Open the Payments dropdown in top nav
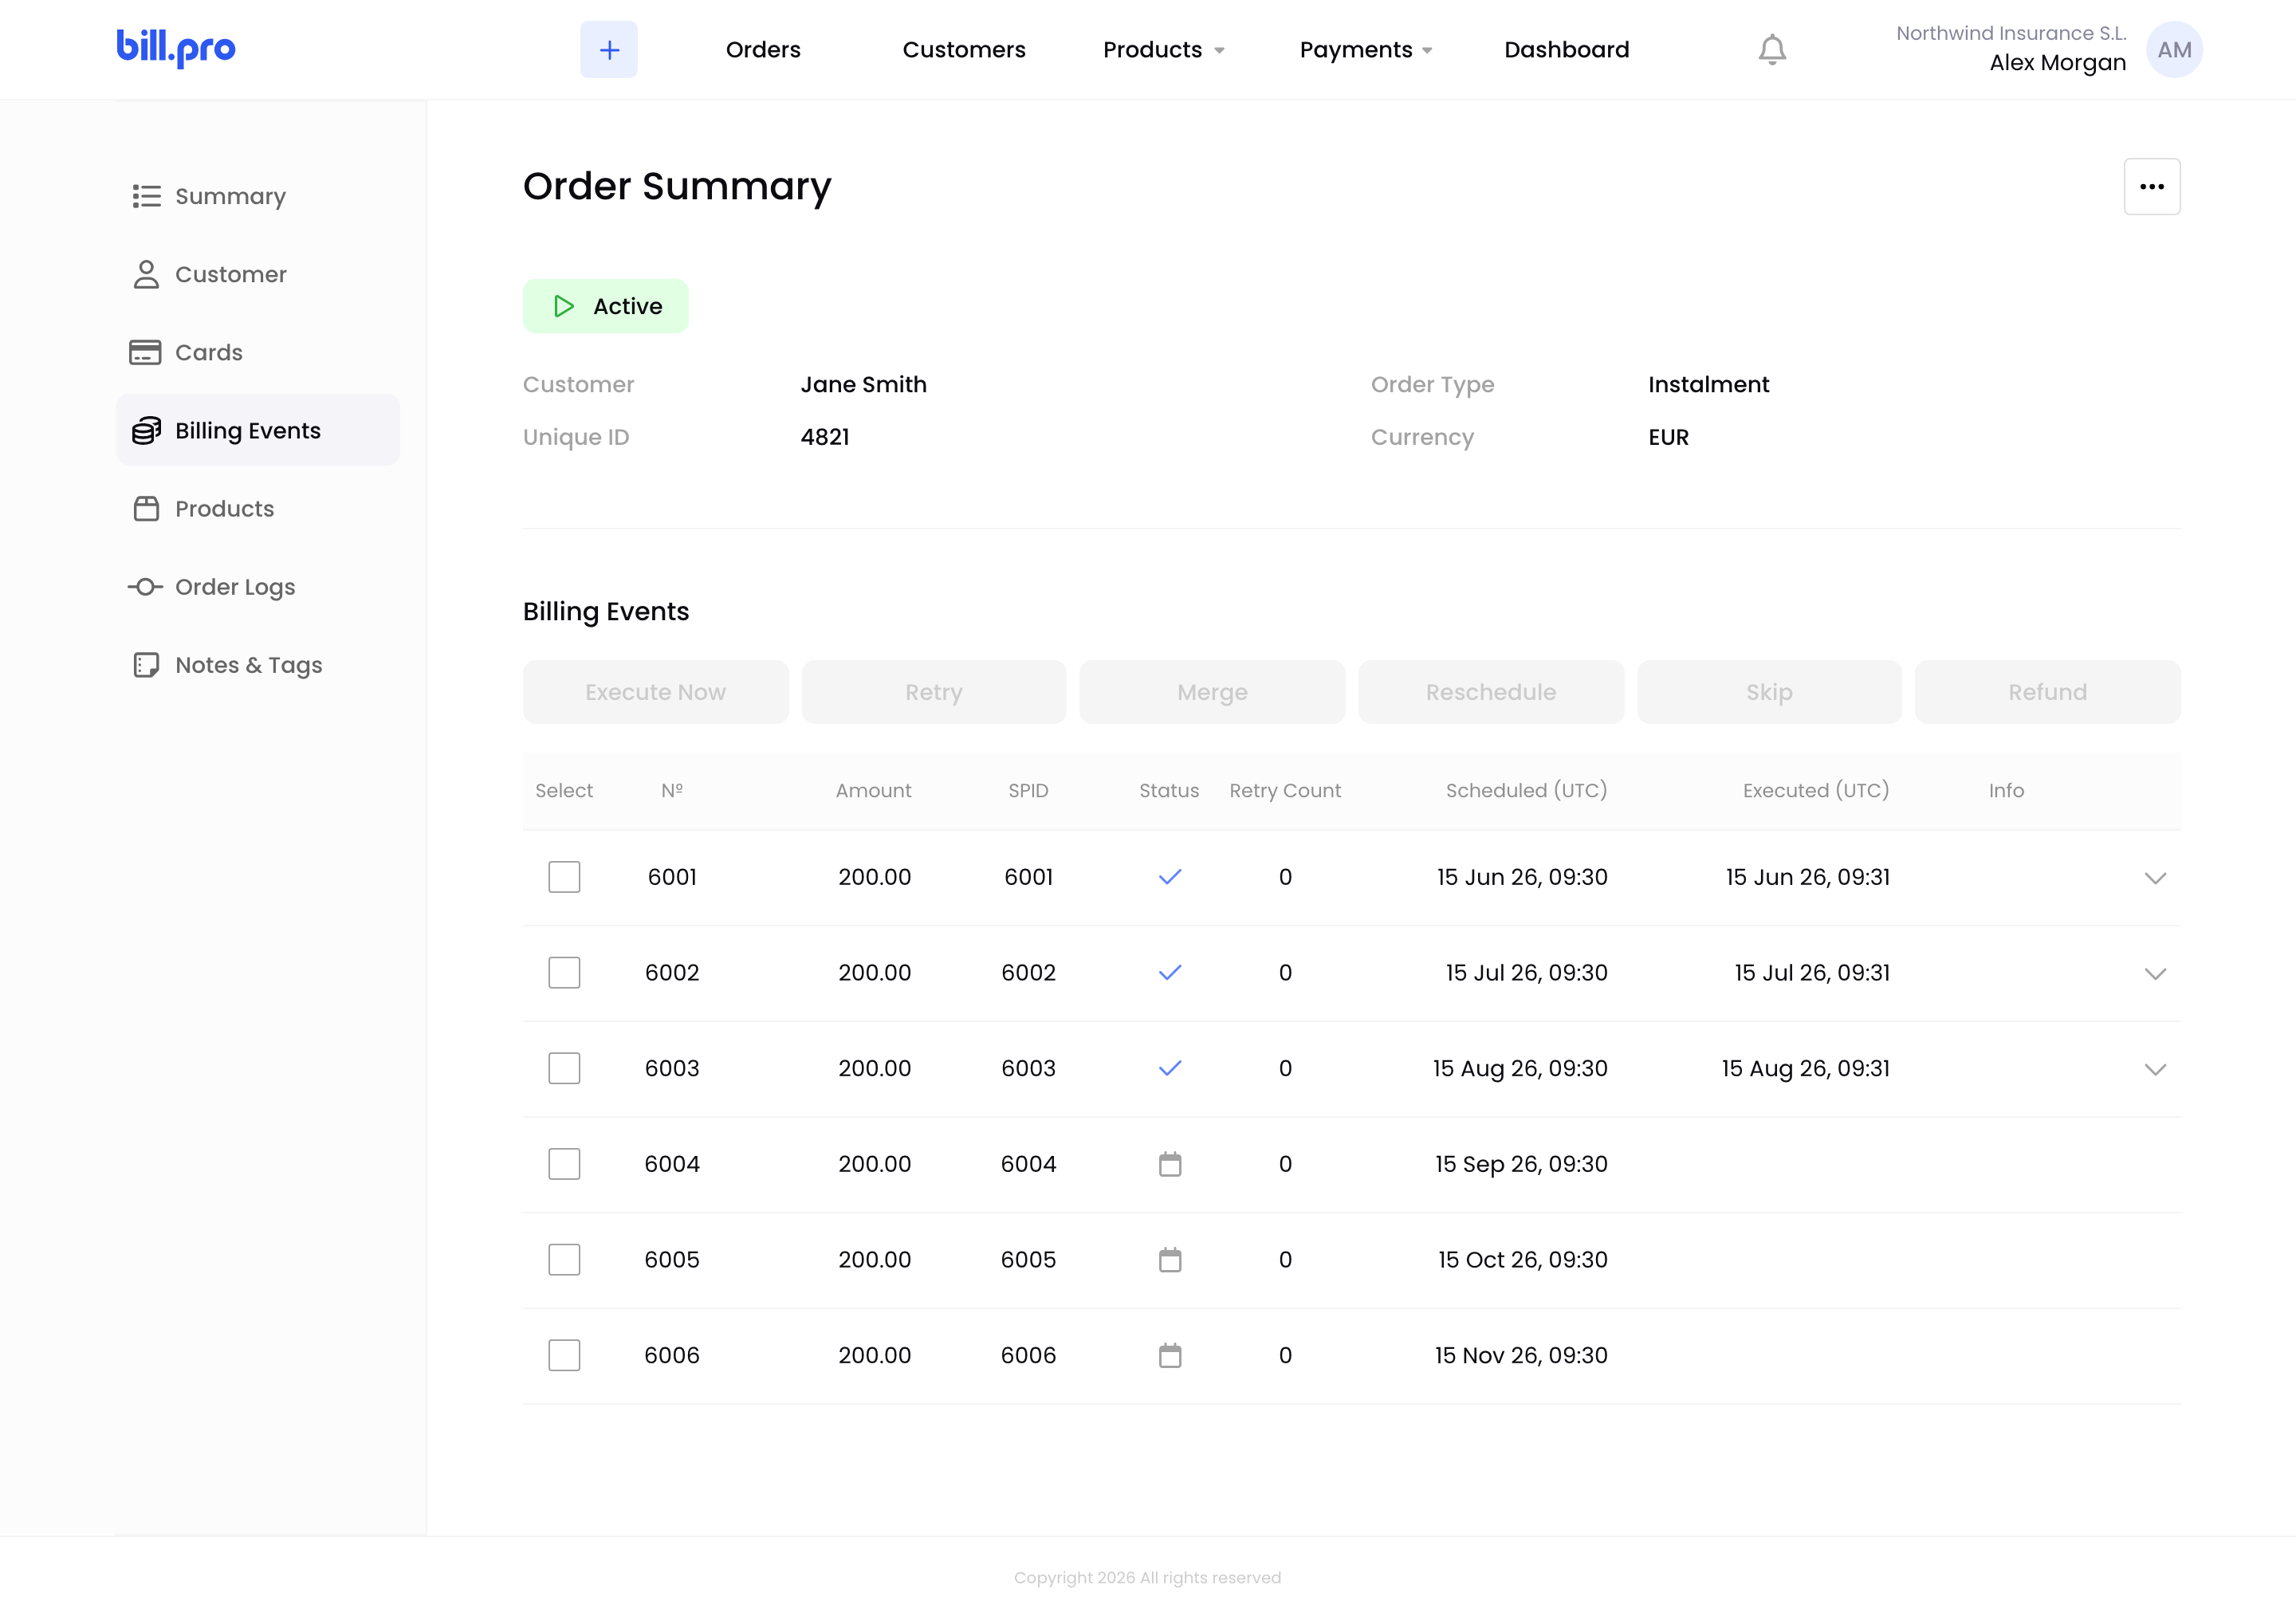 [x=1366, y=50]
